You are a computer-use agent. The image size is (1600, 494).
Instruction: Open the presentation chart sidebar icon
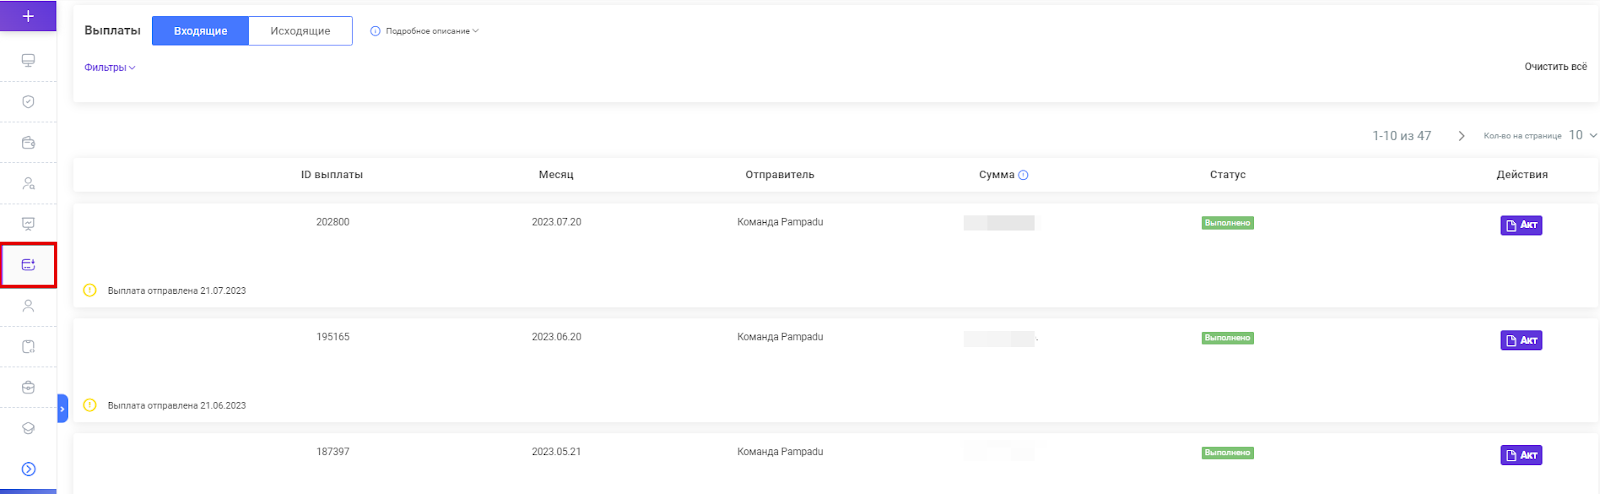(x=28, y=224)
